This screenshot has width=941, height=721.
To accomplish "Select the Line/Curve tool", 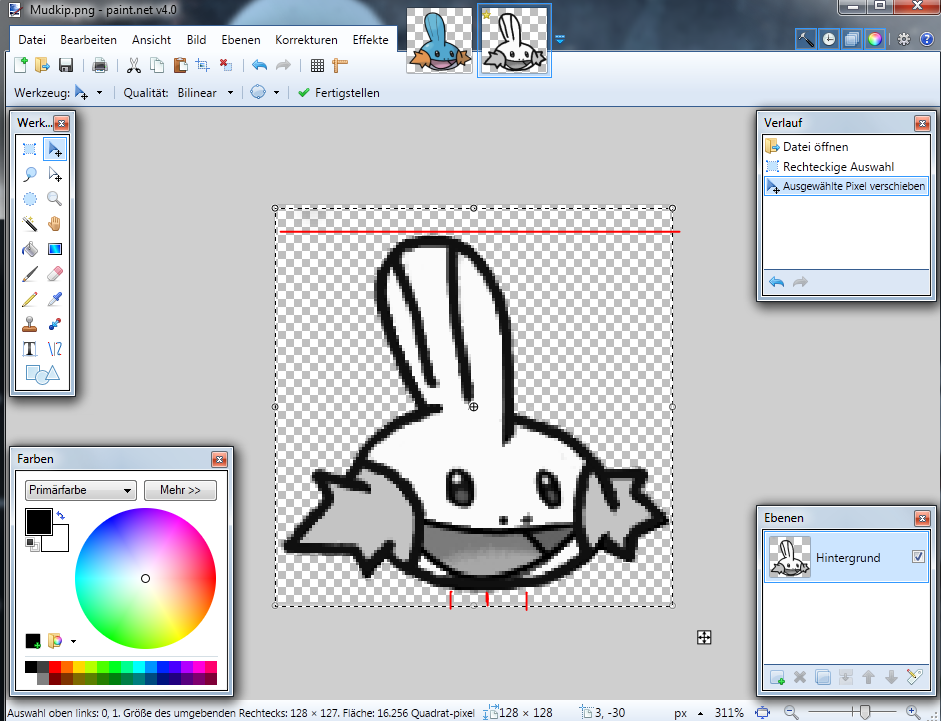I will pos(55,349).
